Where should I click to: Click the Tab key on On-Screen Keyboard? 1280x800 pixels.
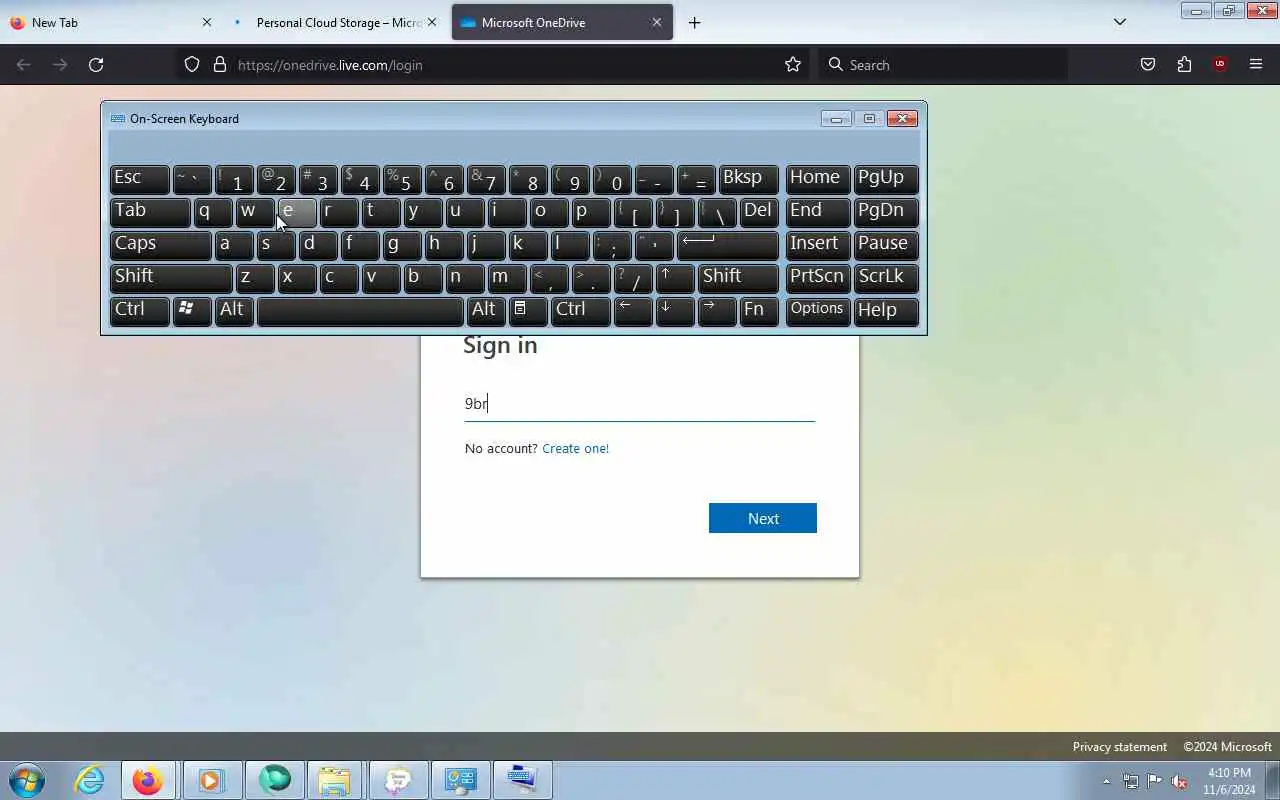[150, 211]
